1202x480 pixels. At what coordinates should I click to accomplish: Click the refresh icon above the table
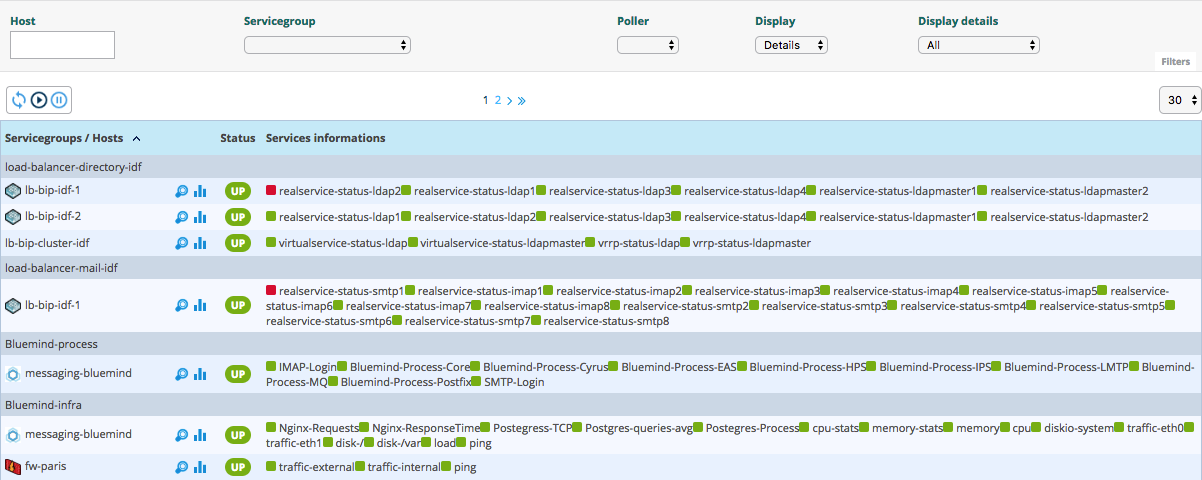pyautogui.click(x=19, y=100)
